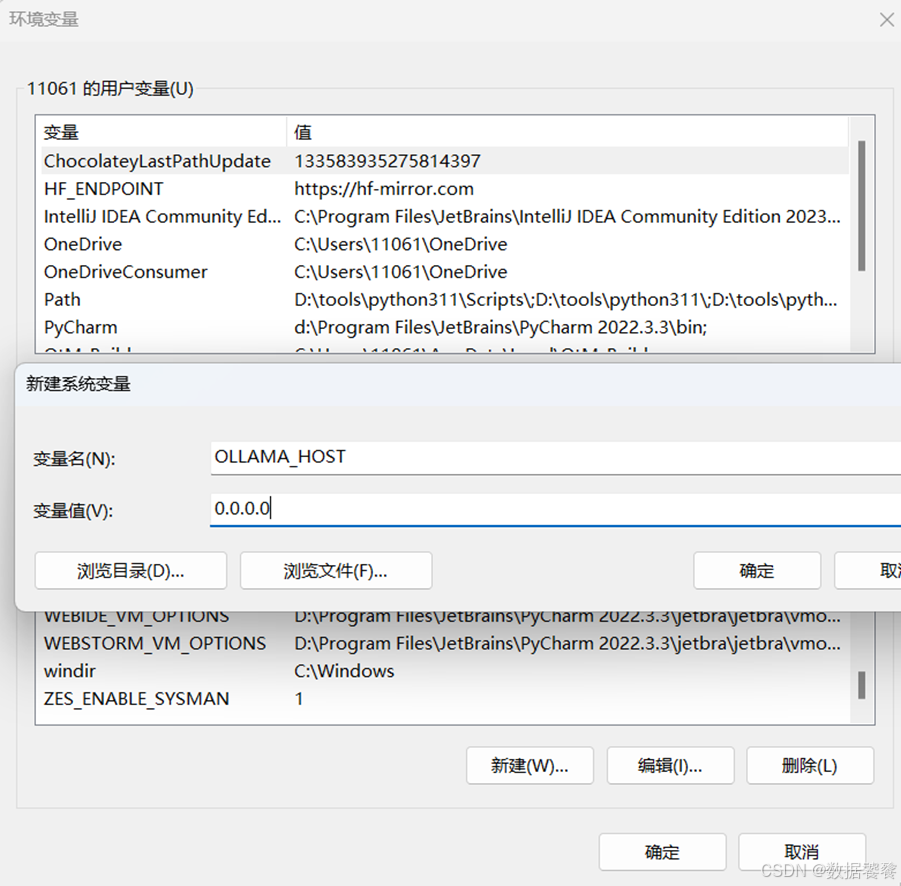Click bottom 确定 button of 环境变量 window
This screenshot has width=901, height=886.
pos(662,852)
